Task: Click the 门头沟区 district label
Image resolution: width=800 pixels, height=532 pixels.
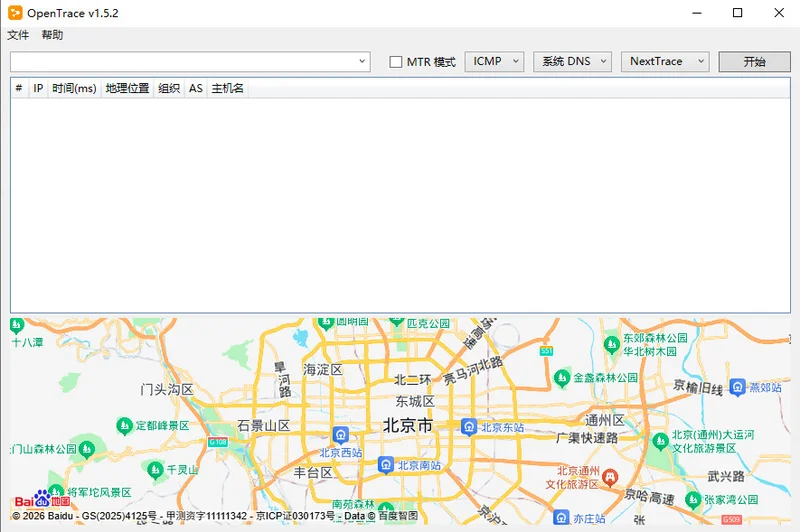Action: point(167,390)
